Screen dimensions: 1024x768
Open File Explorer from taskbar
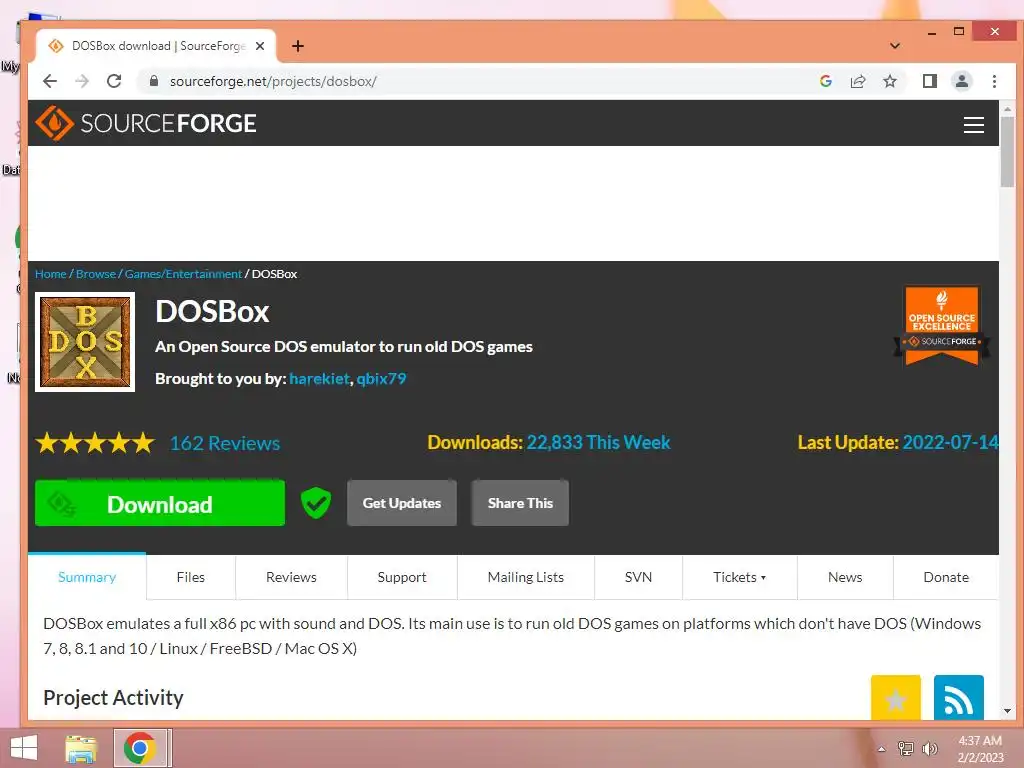point(81,748)
